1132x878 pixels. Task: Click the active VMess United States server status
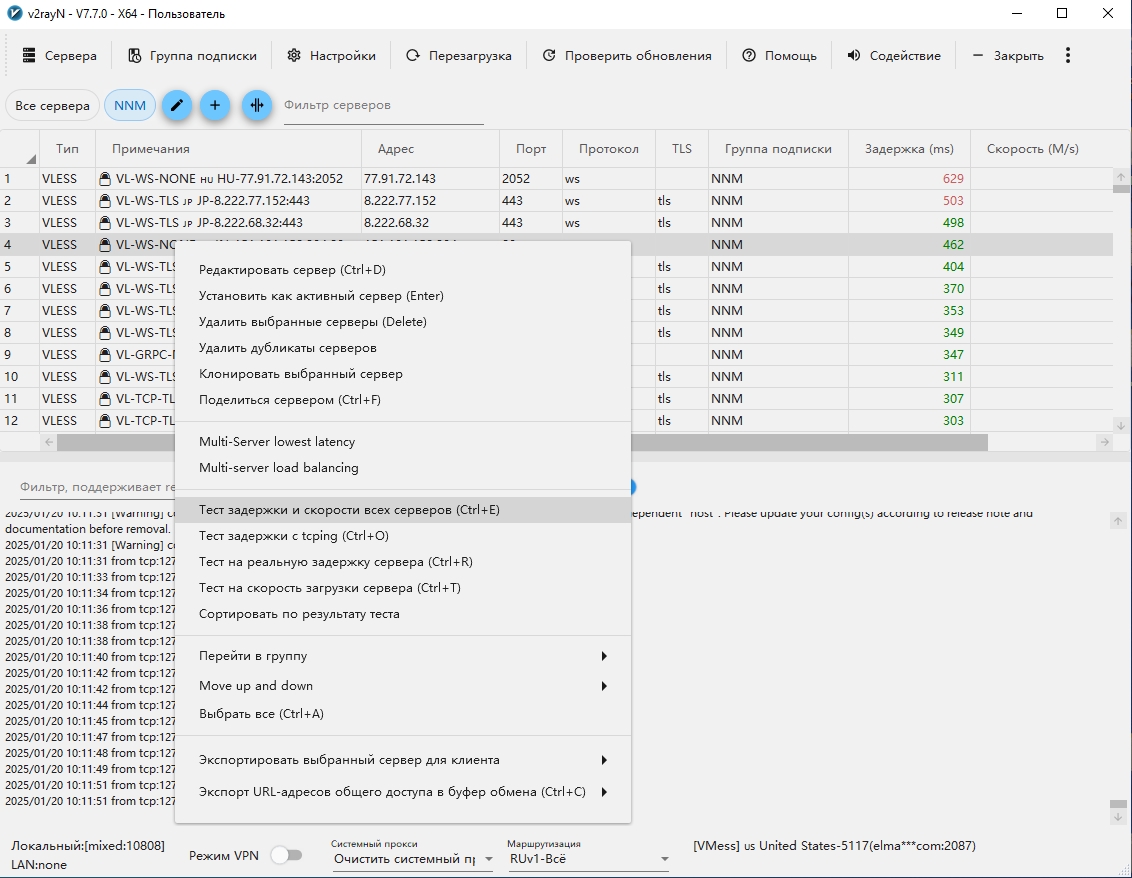tap(834, 846)
